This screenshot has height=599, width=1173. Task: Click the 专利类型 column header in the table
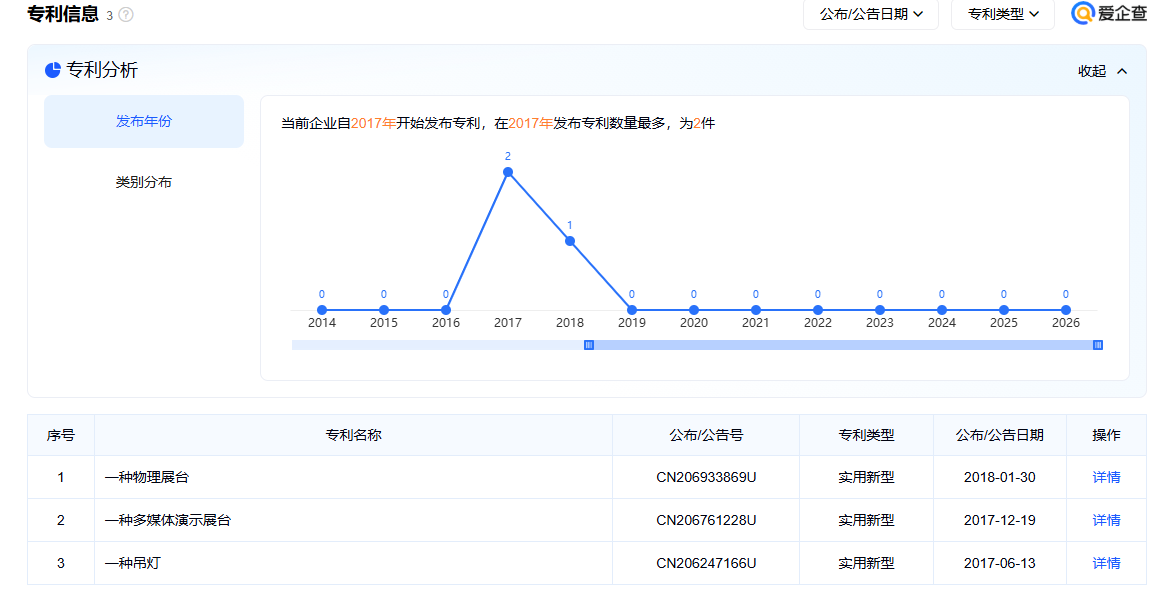tap(866, 435)
